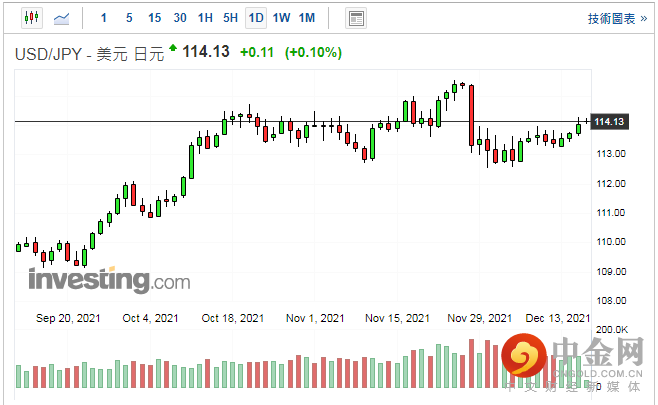Click the 108.00 price axis label
Viewport: 658px width, 405px height.
(x=611, y=300)
